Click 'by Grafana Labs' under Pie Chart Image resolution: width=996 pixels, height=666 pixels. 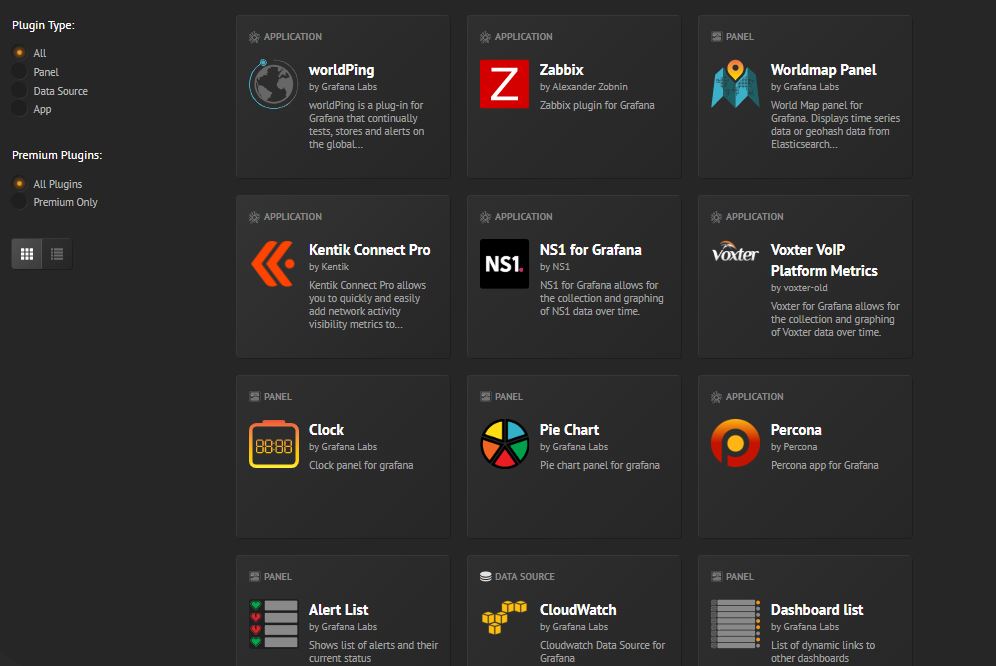[x=574, y=447]
